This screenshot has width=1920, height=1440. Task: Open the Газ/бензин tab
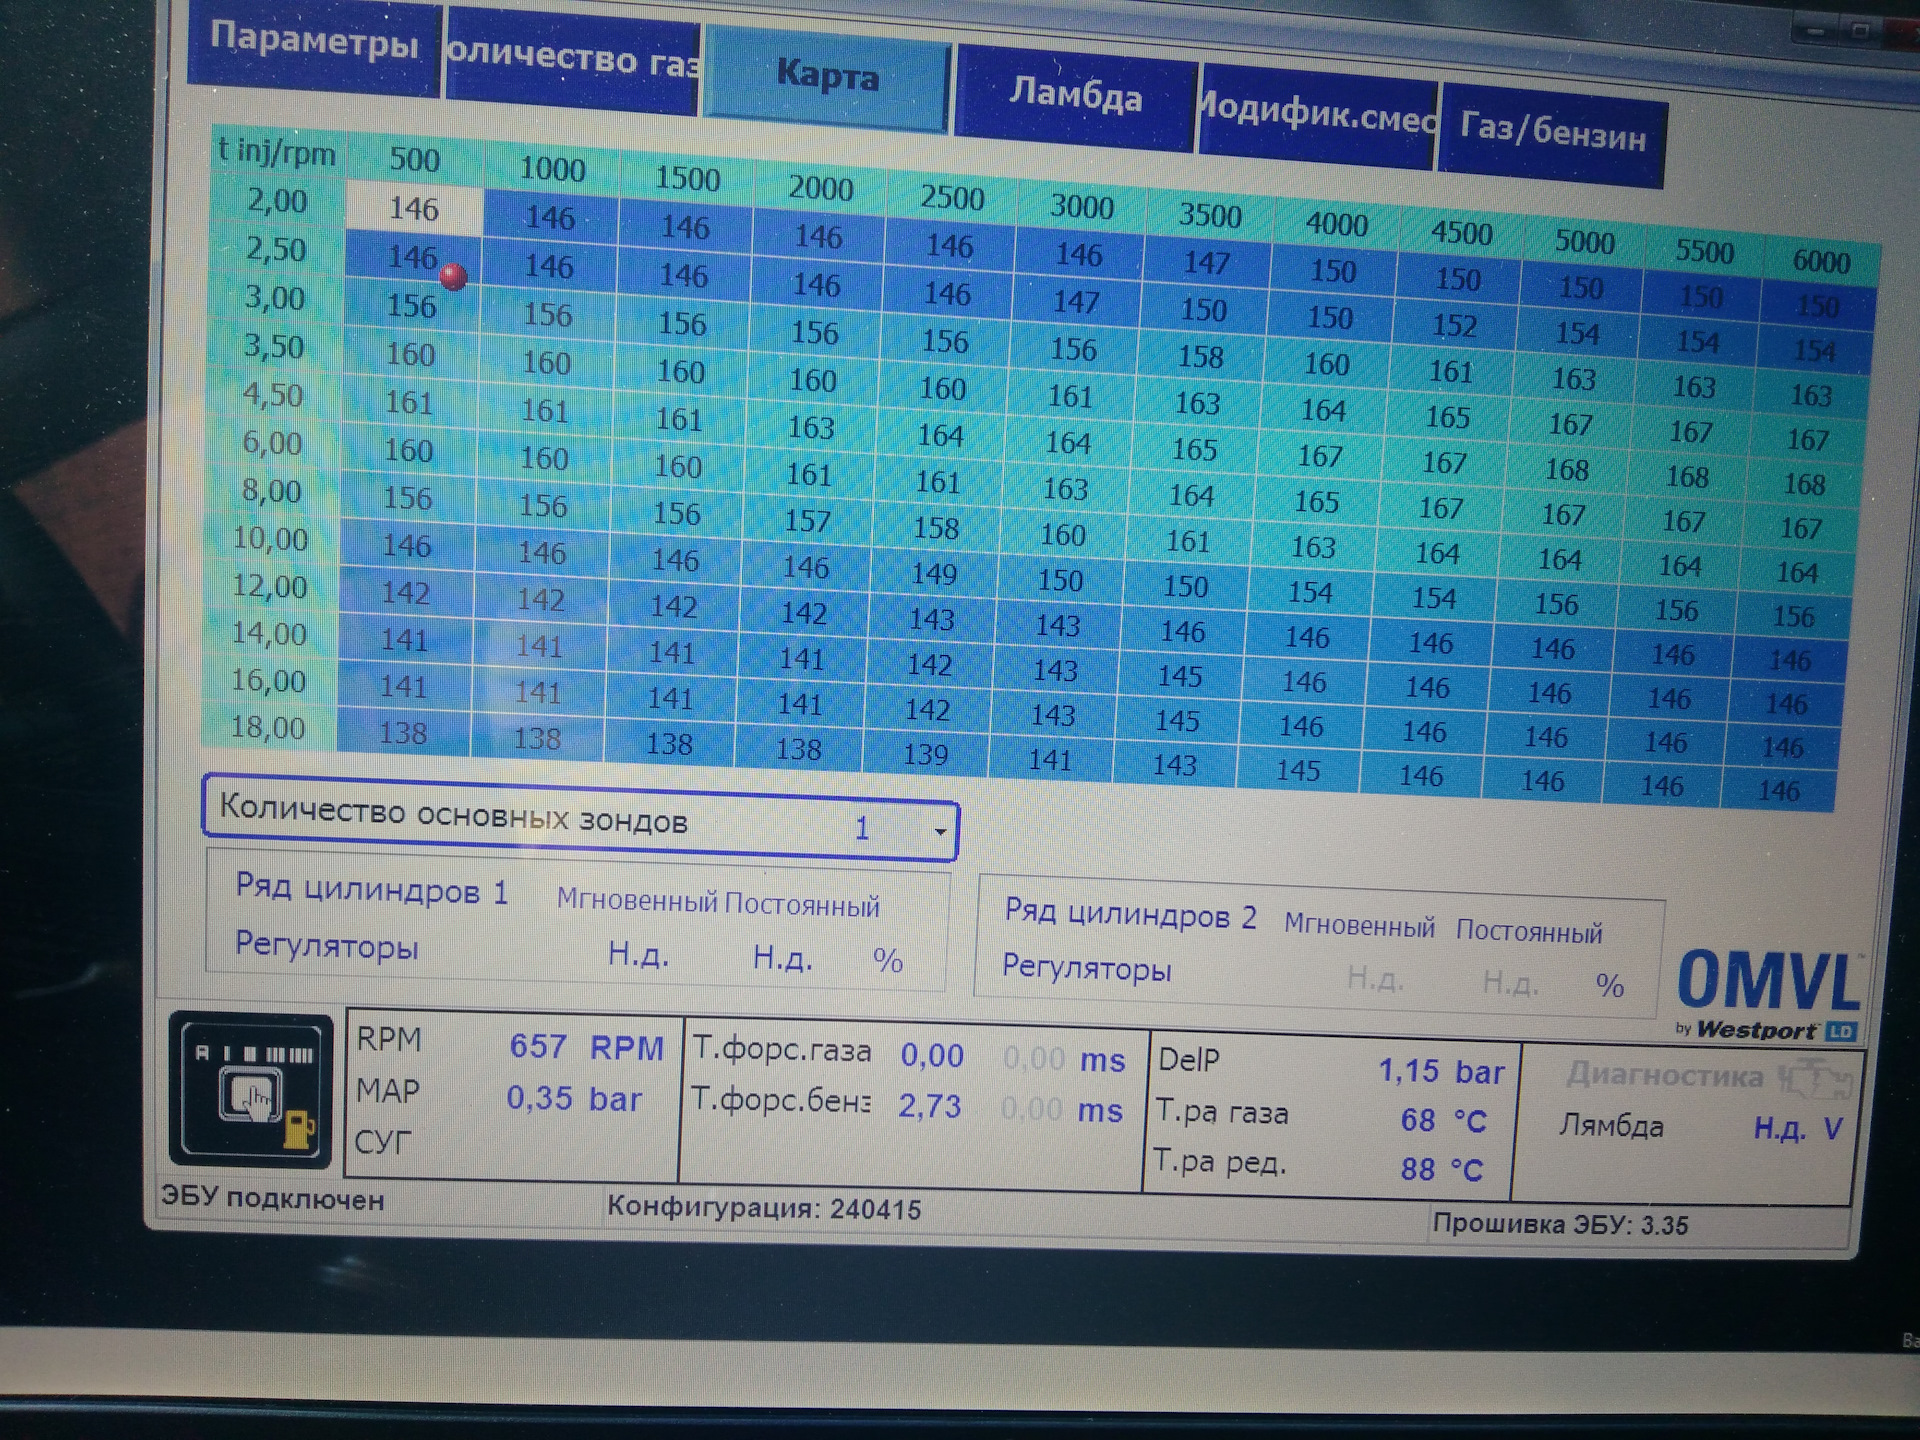(x=1552, y=133)
